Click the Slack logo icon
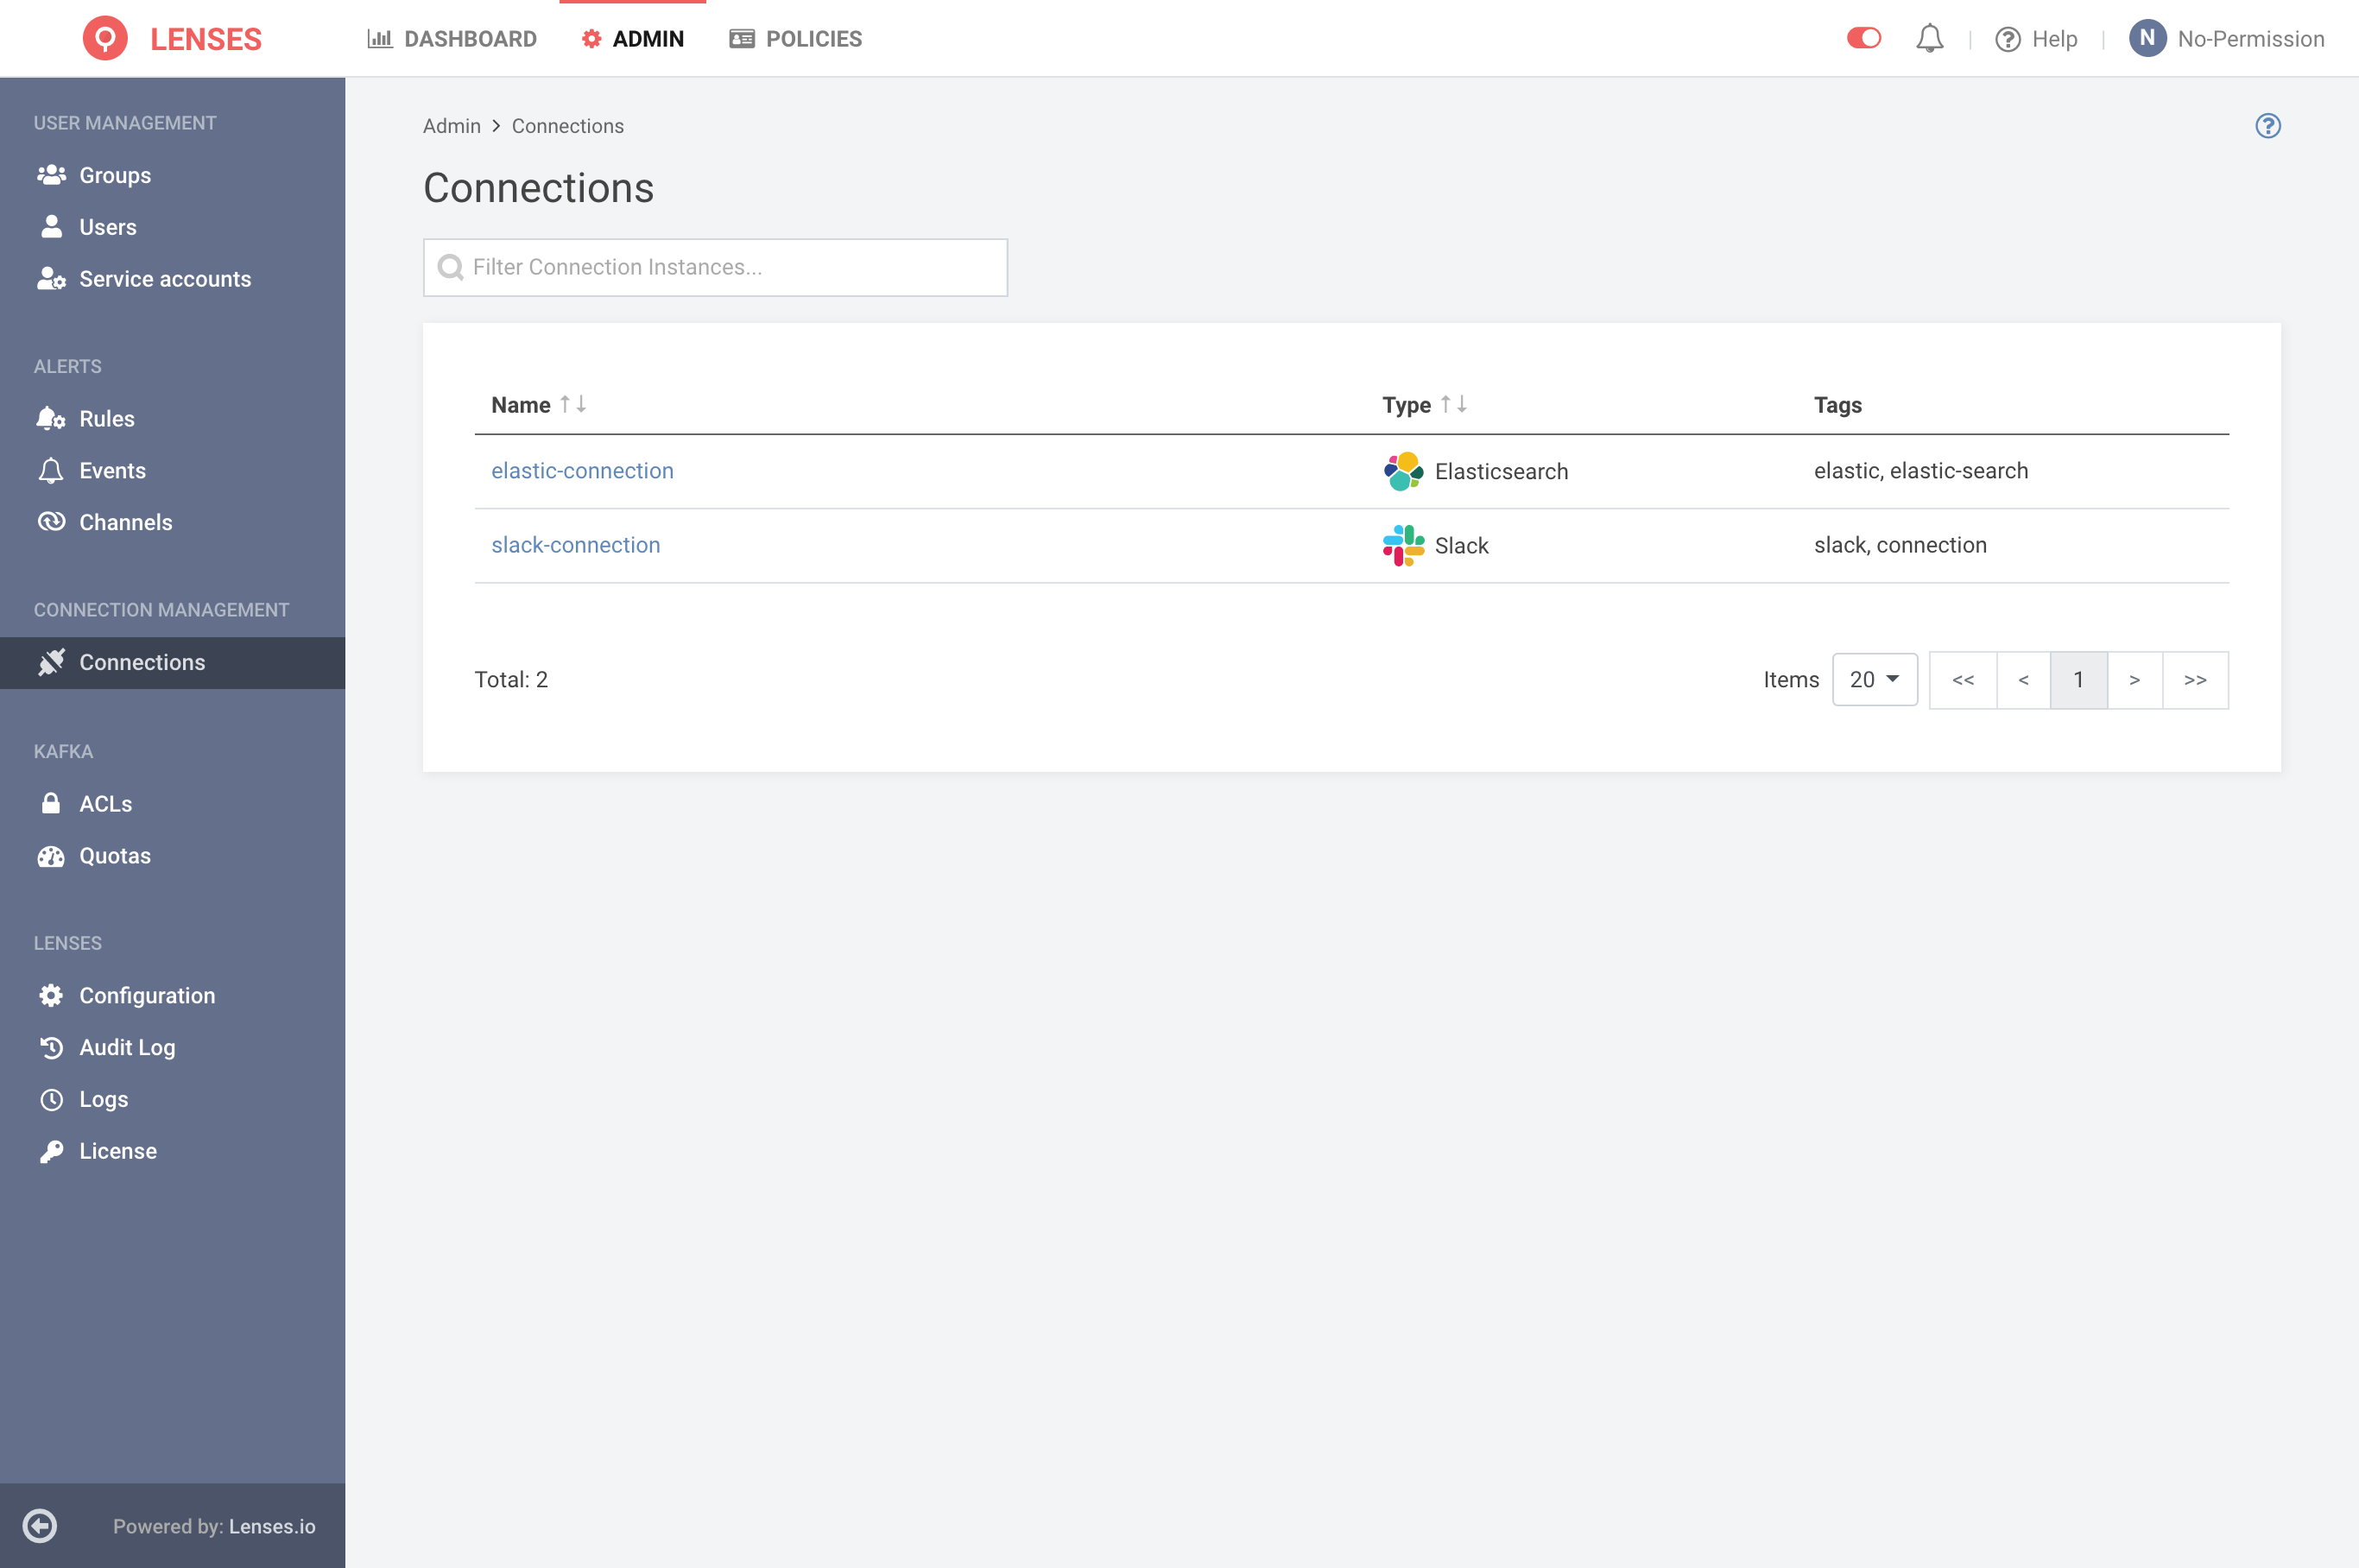Image resolution: width=2359 pixels, height=1568 pixels. tap(1403, 545)
